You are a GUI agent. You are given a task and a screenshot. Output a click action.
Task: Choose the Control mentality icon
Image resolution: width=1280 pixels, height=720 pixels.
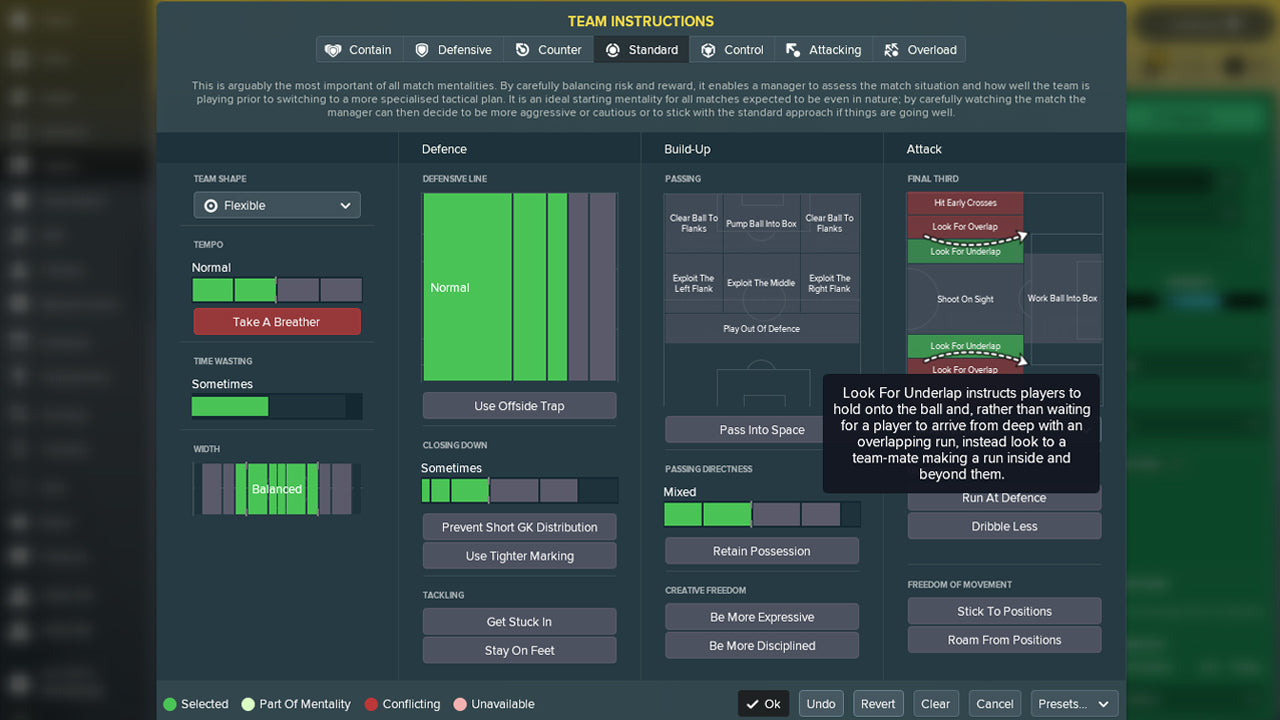point(707,49)
